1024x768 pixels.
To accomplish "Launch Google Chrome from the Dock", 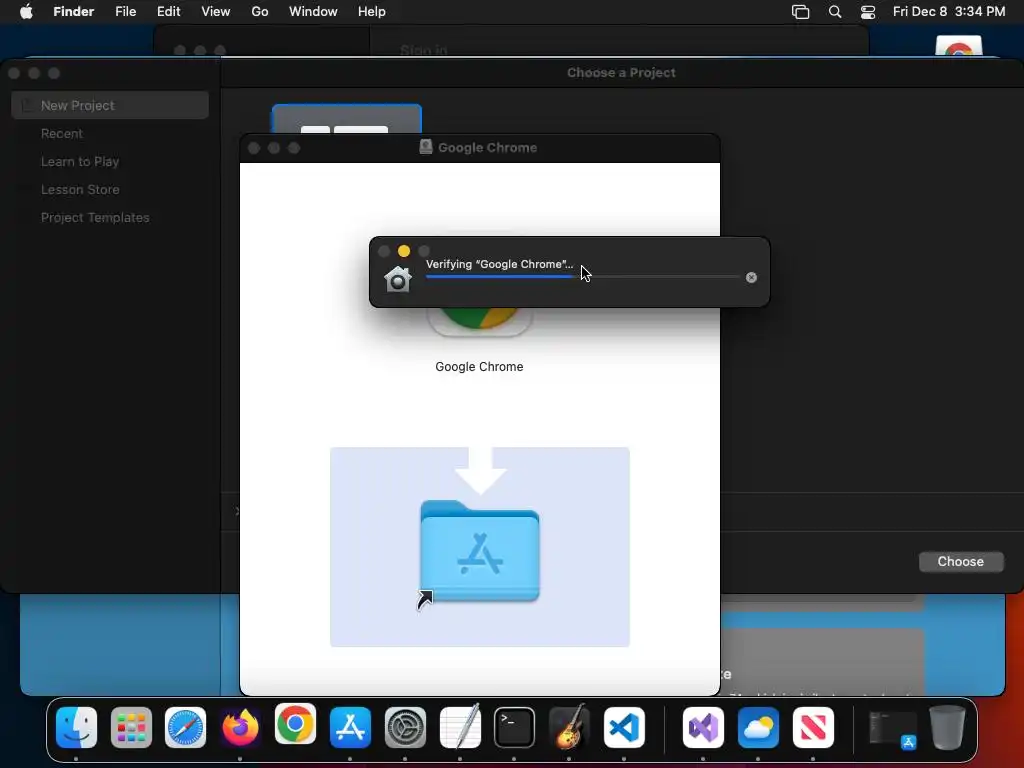I will pos(295,724).
